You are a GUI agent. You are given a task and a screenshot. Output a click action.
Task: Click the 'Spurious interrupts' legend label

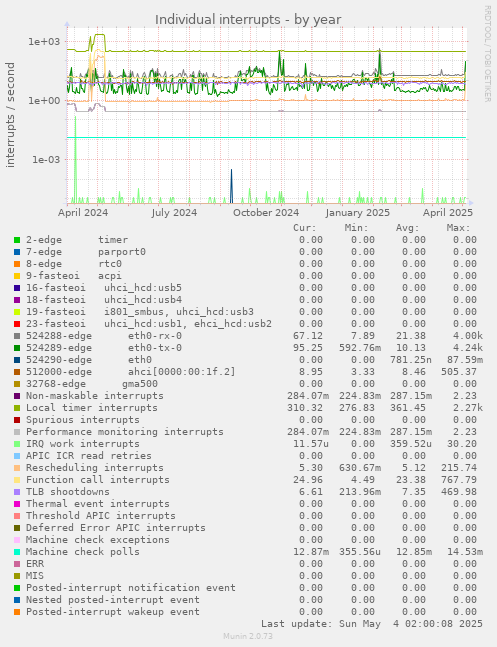pos(83,419)
